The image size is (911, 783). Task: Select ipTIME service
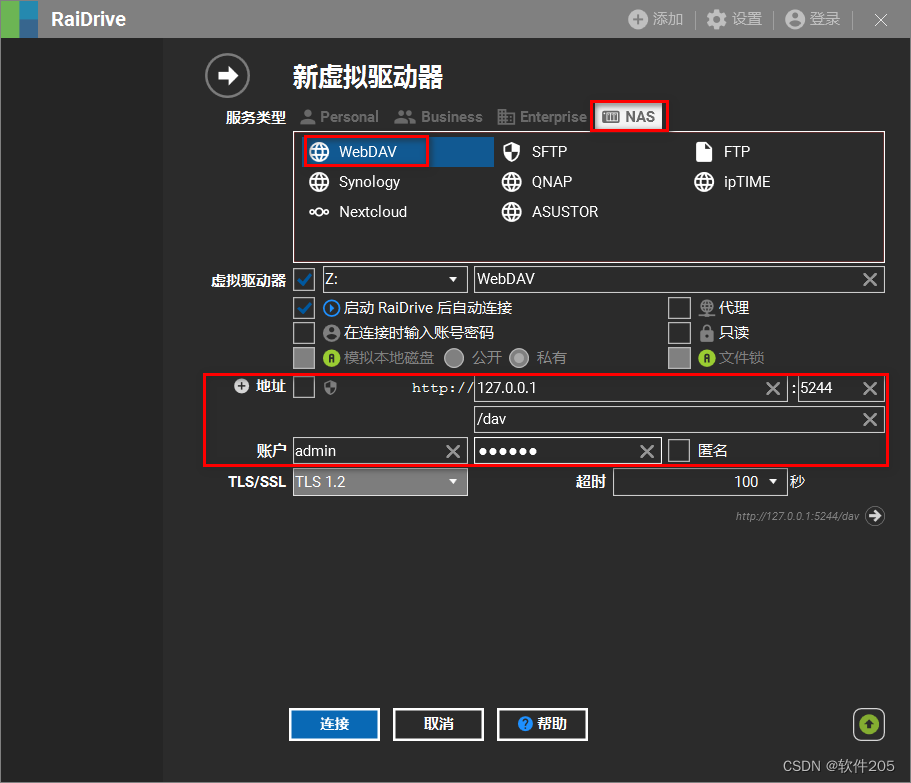point(732,182)
